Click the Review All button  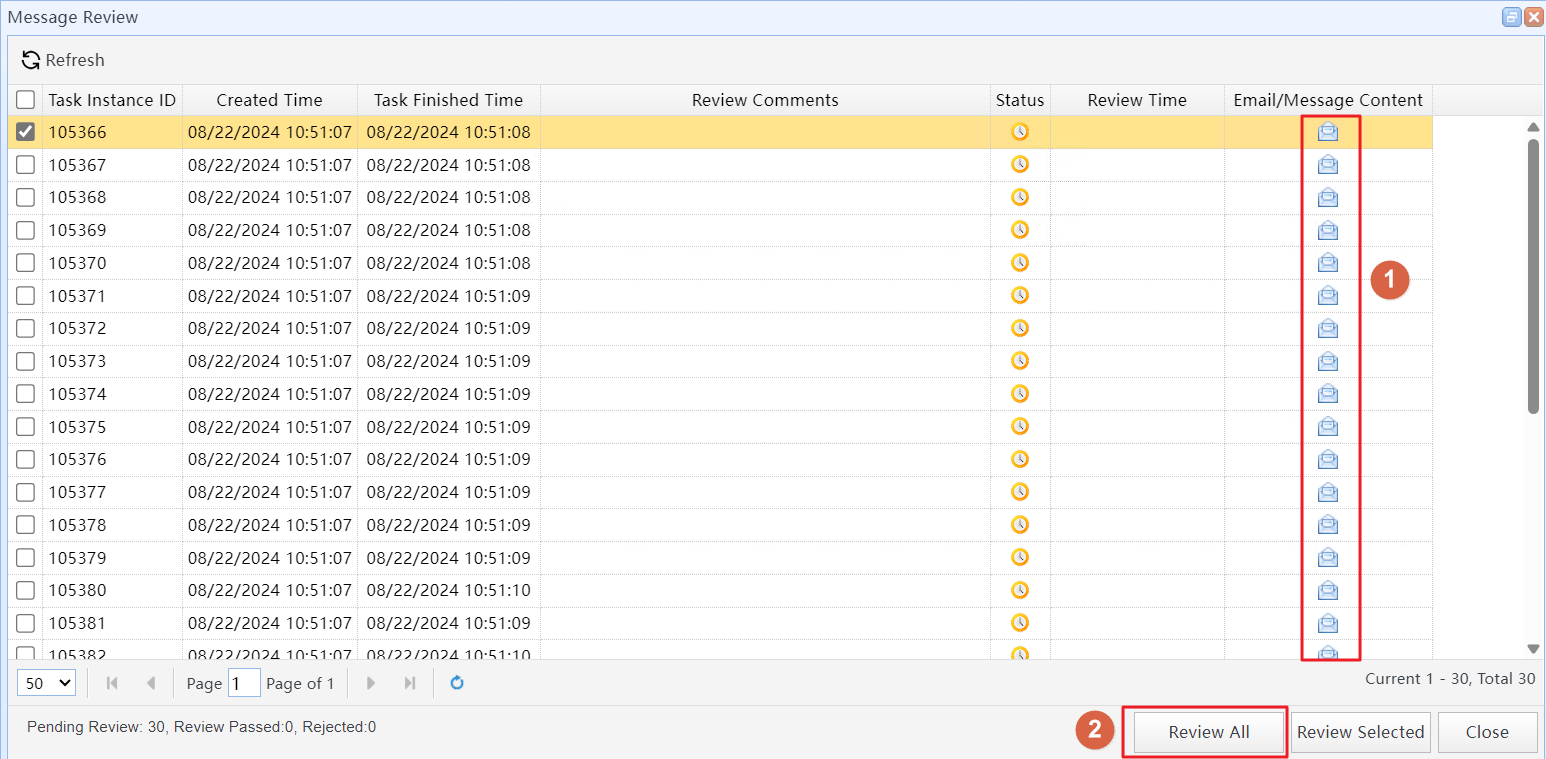point(1209,732)
